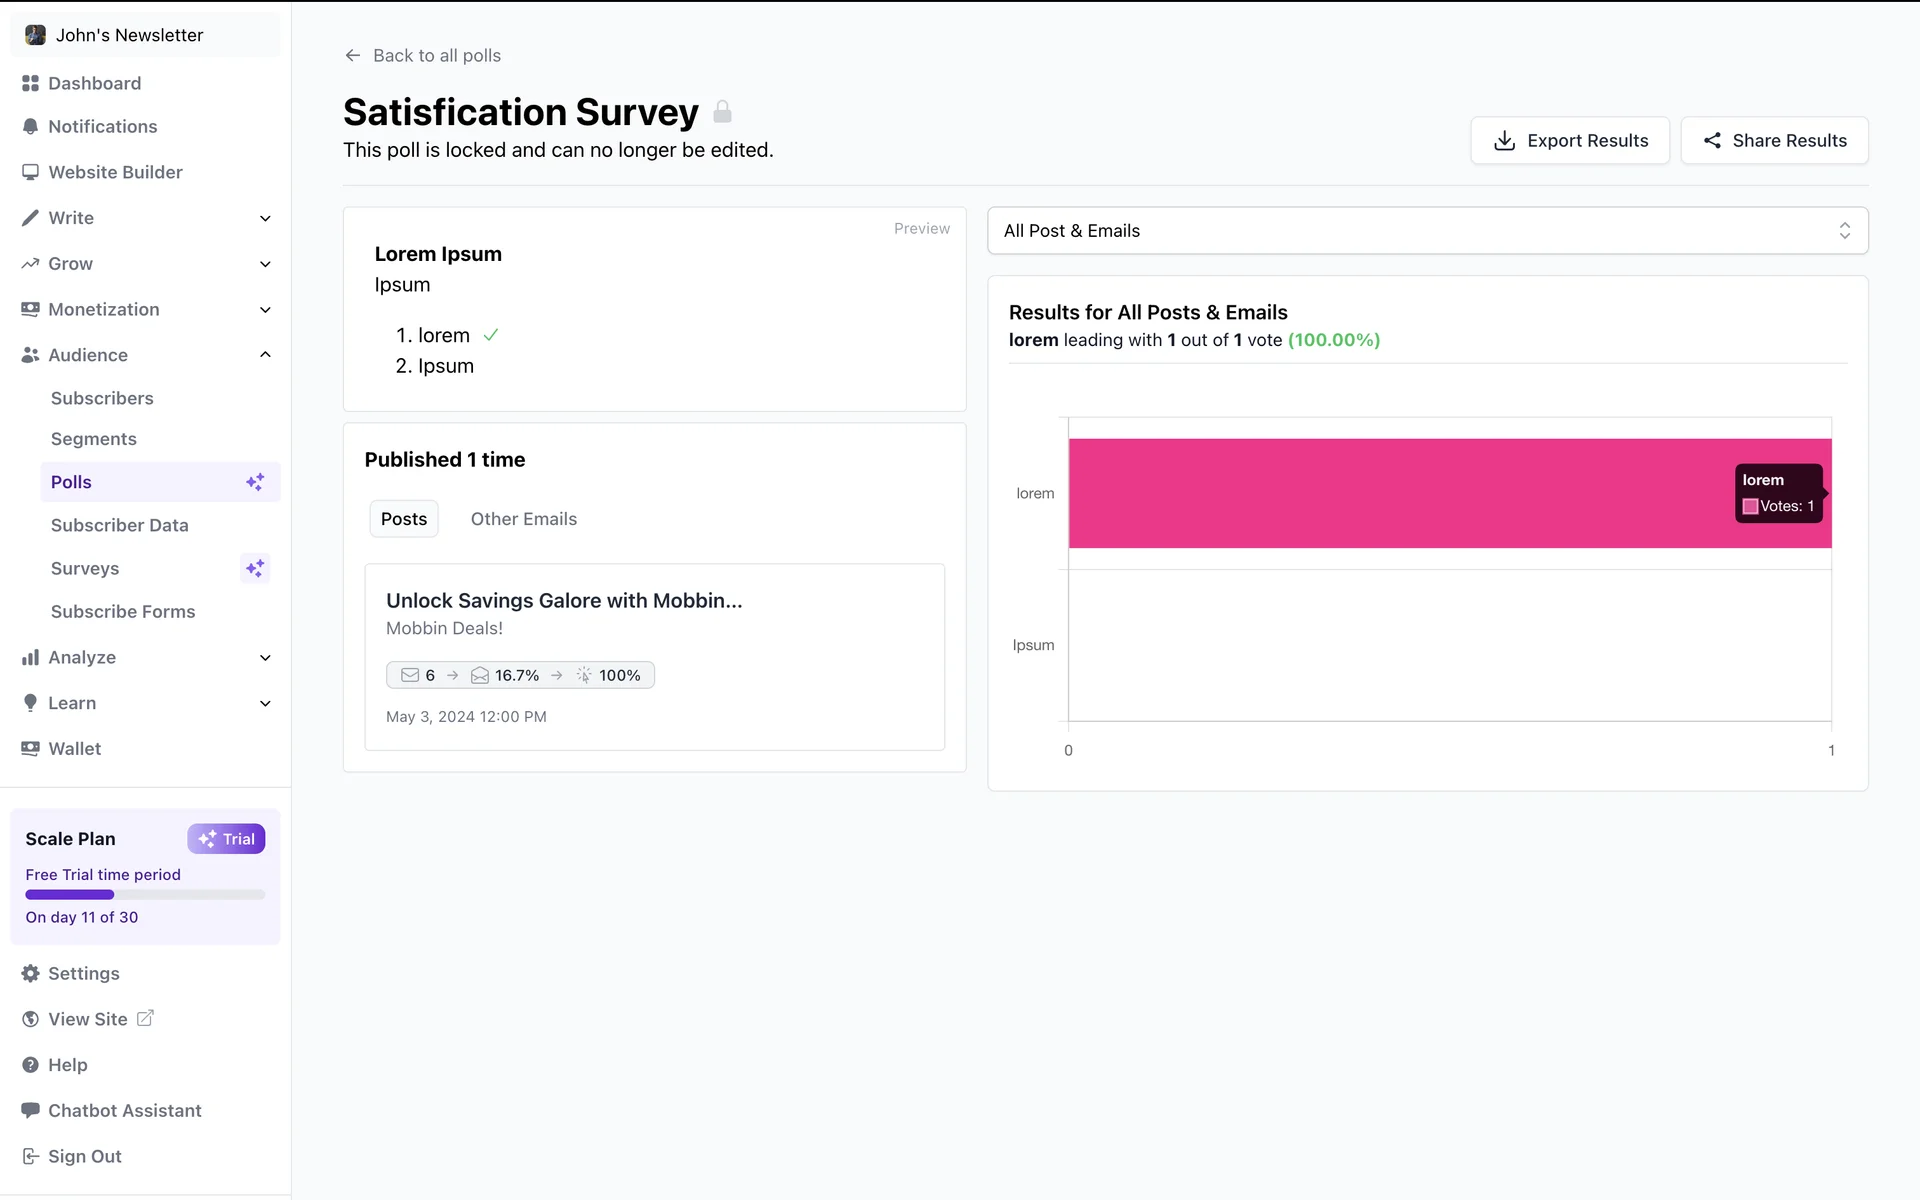Collapse the Audience section chevron
Image resolution: width=1920 pixels, height=1200 pixels.
[x=265, y=355]
